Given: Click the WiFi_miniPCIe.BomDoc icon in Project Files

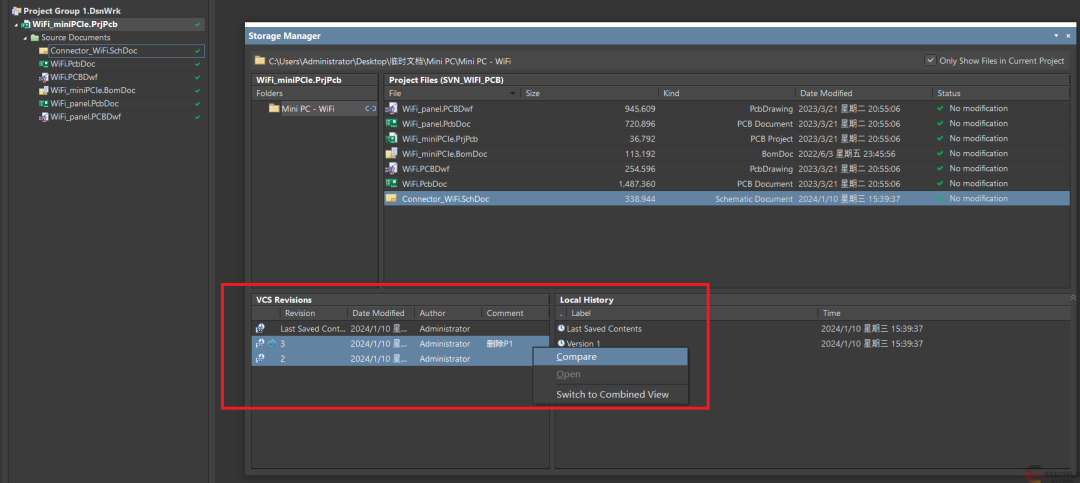Looking at the screenshot, I should click(x=392, y=153).
